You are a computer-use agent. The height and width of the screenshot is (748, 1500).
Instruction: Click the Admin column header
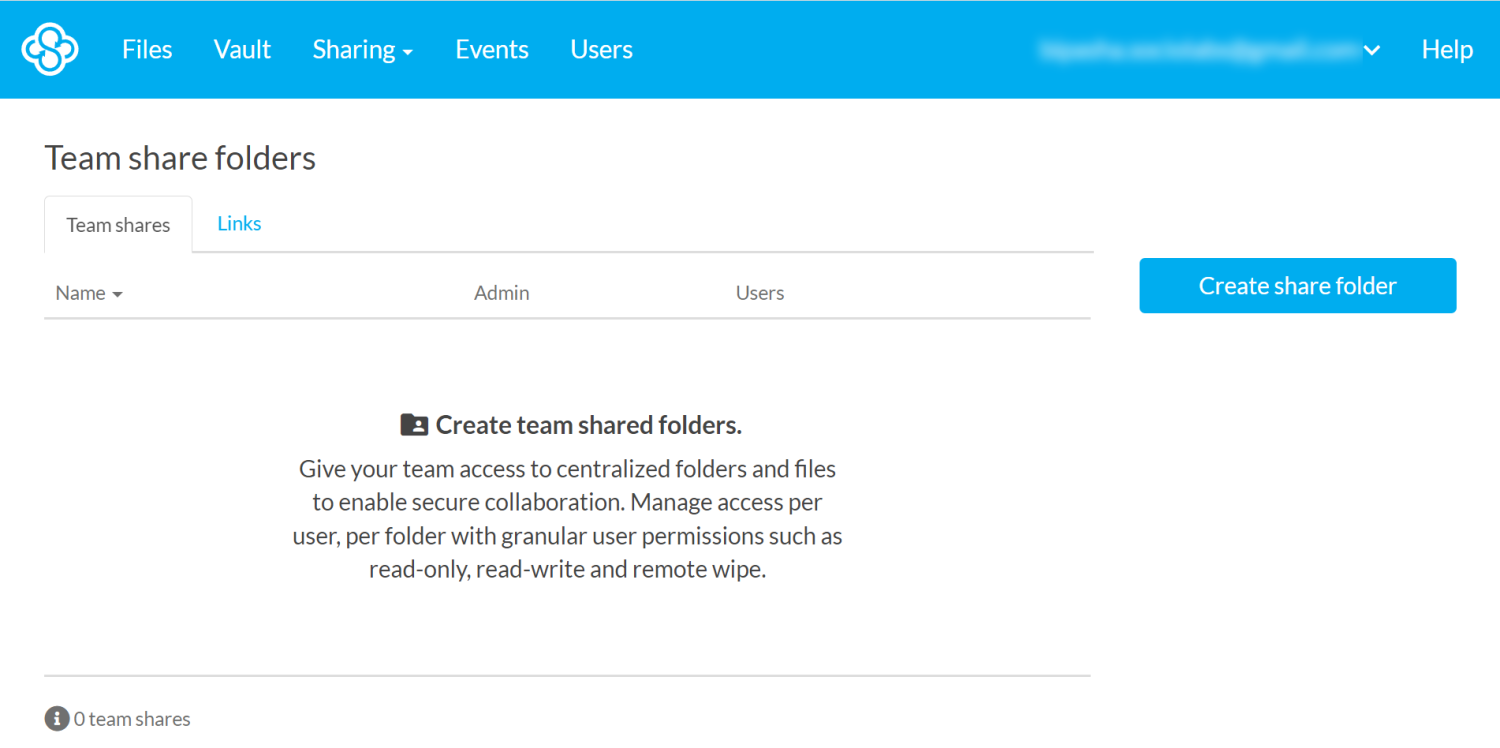tap(501, 292)
